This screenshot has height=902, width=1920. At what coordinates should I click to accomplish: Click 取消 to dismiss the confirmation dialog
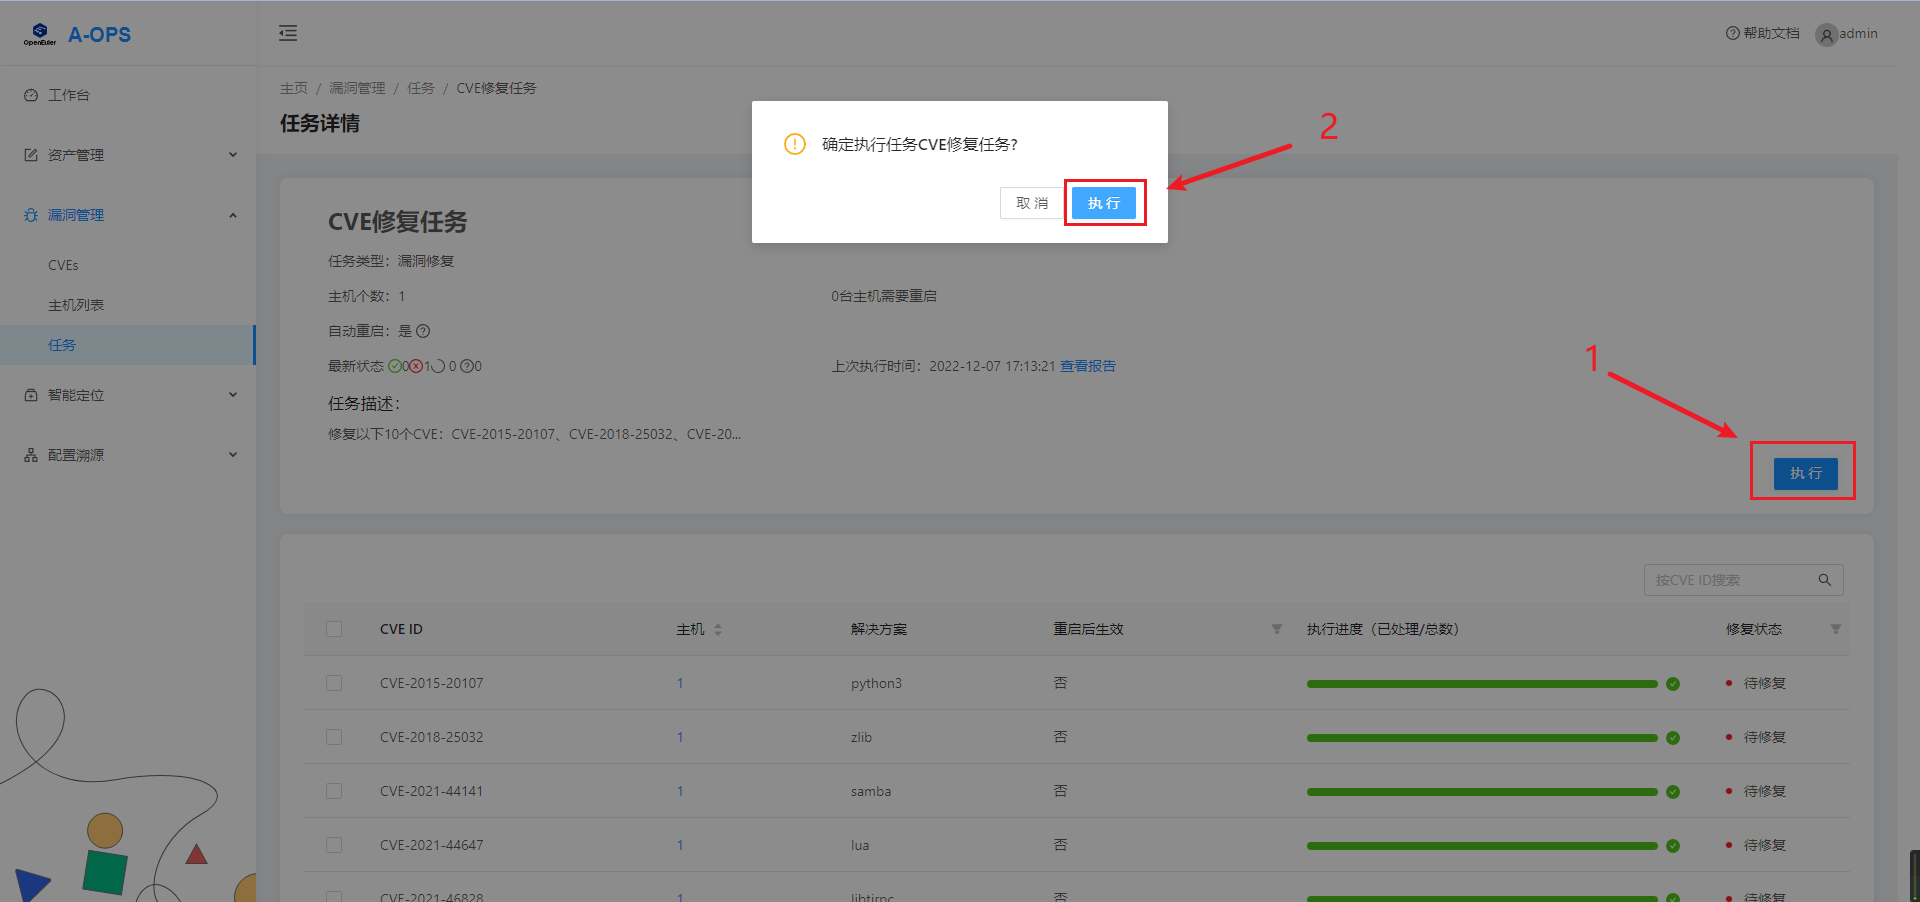pos(1031,203)
